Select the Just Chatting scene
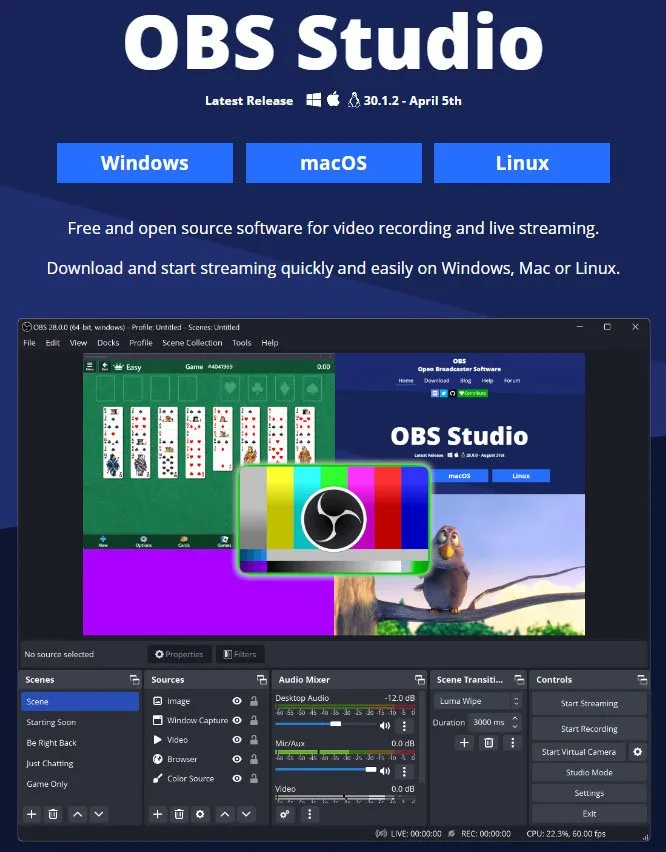This screenshot has height=852, width=666. tap(80, 763)
